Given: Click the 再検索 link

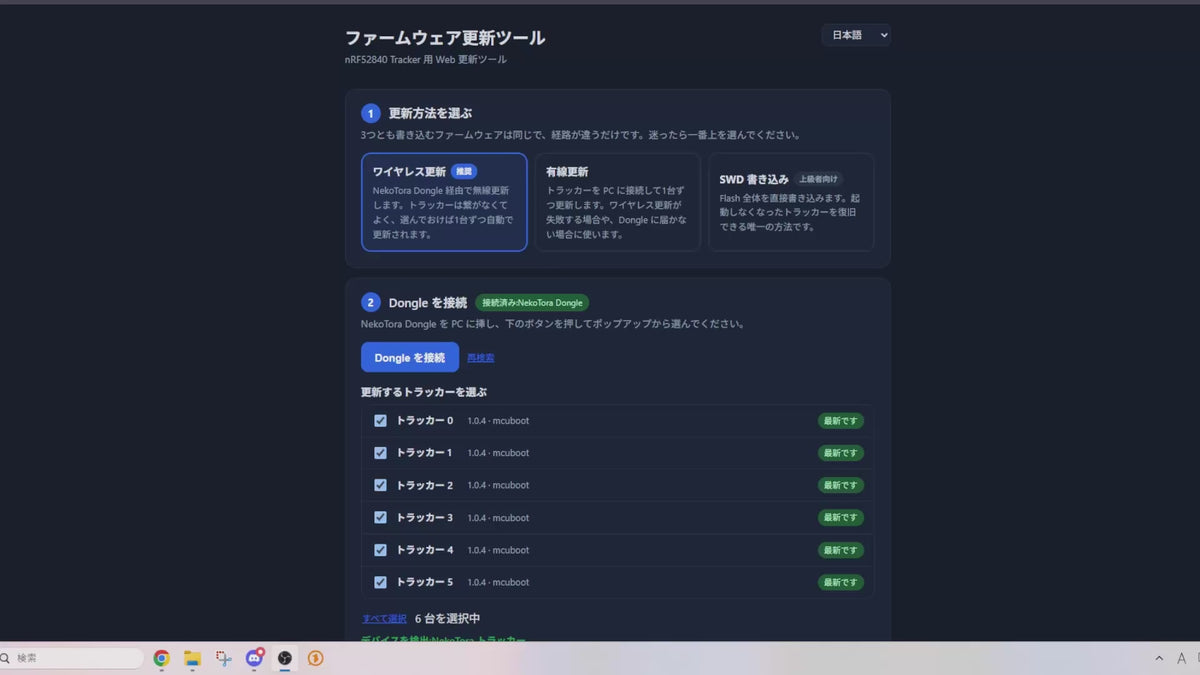Looking at the screenshot, I should [x=481, y=357].
